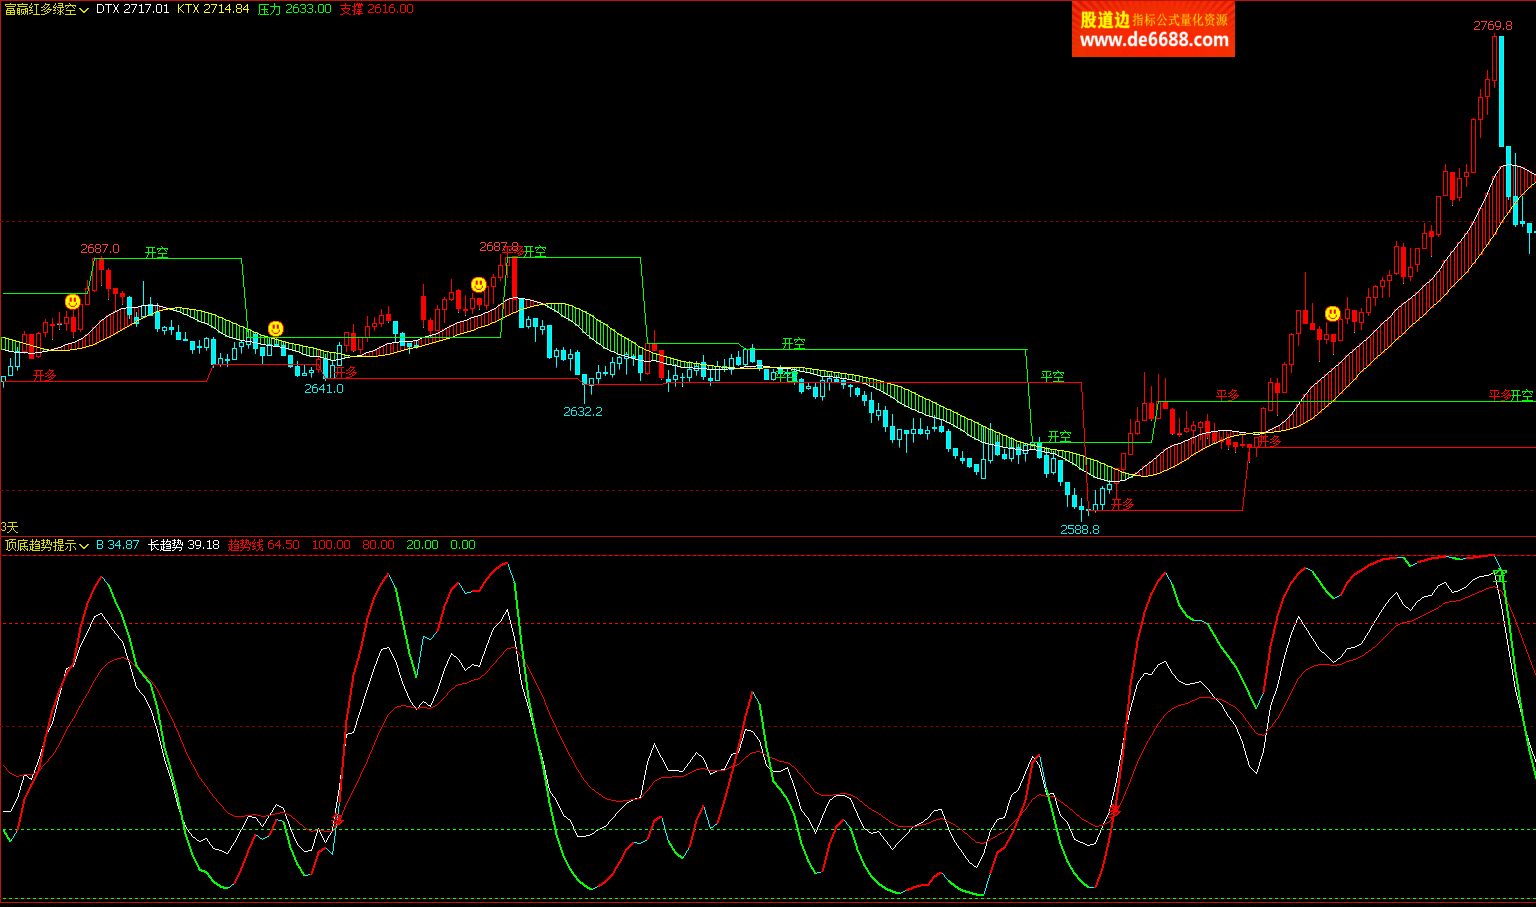Open the 富赢红多绿空 indicator dropdown
The image size is (1536, 907).
tap(46, 9)
